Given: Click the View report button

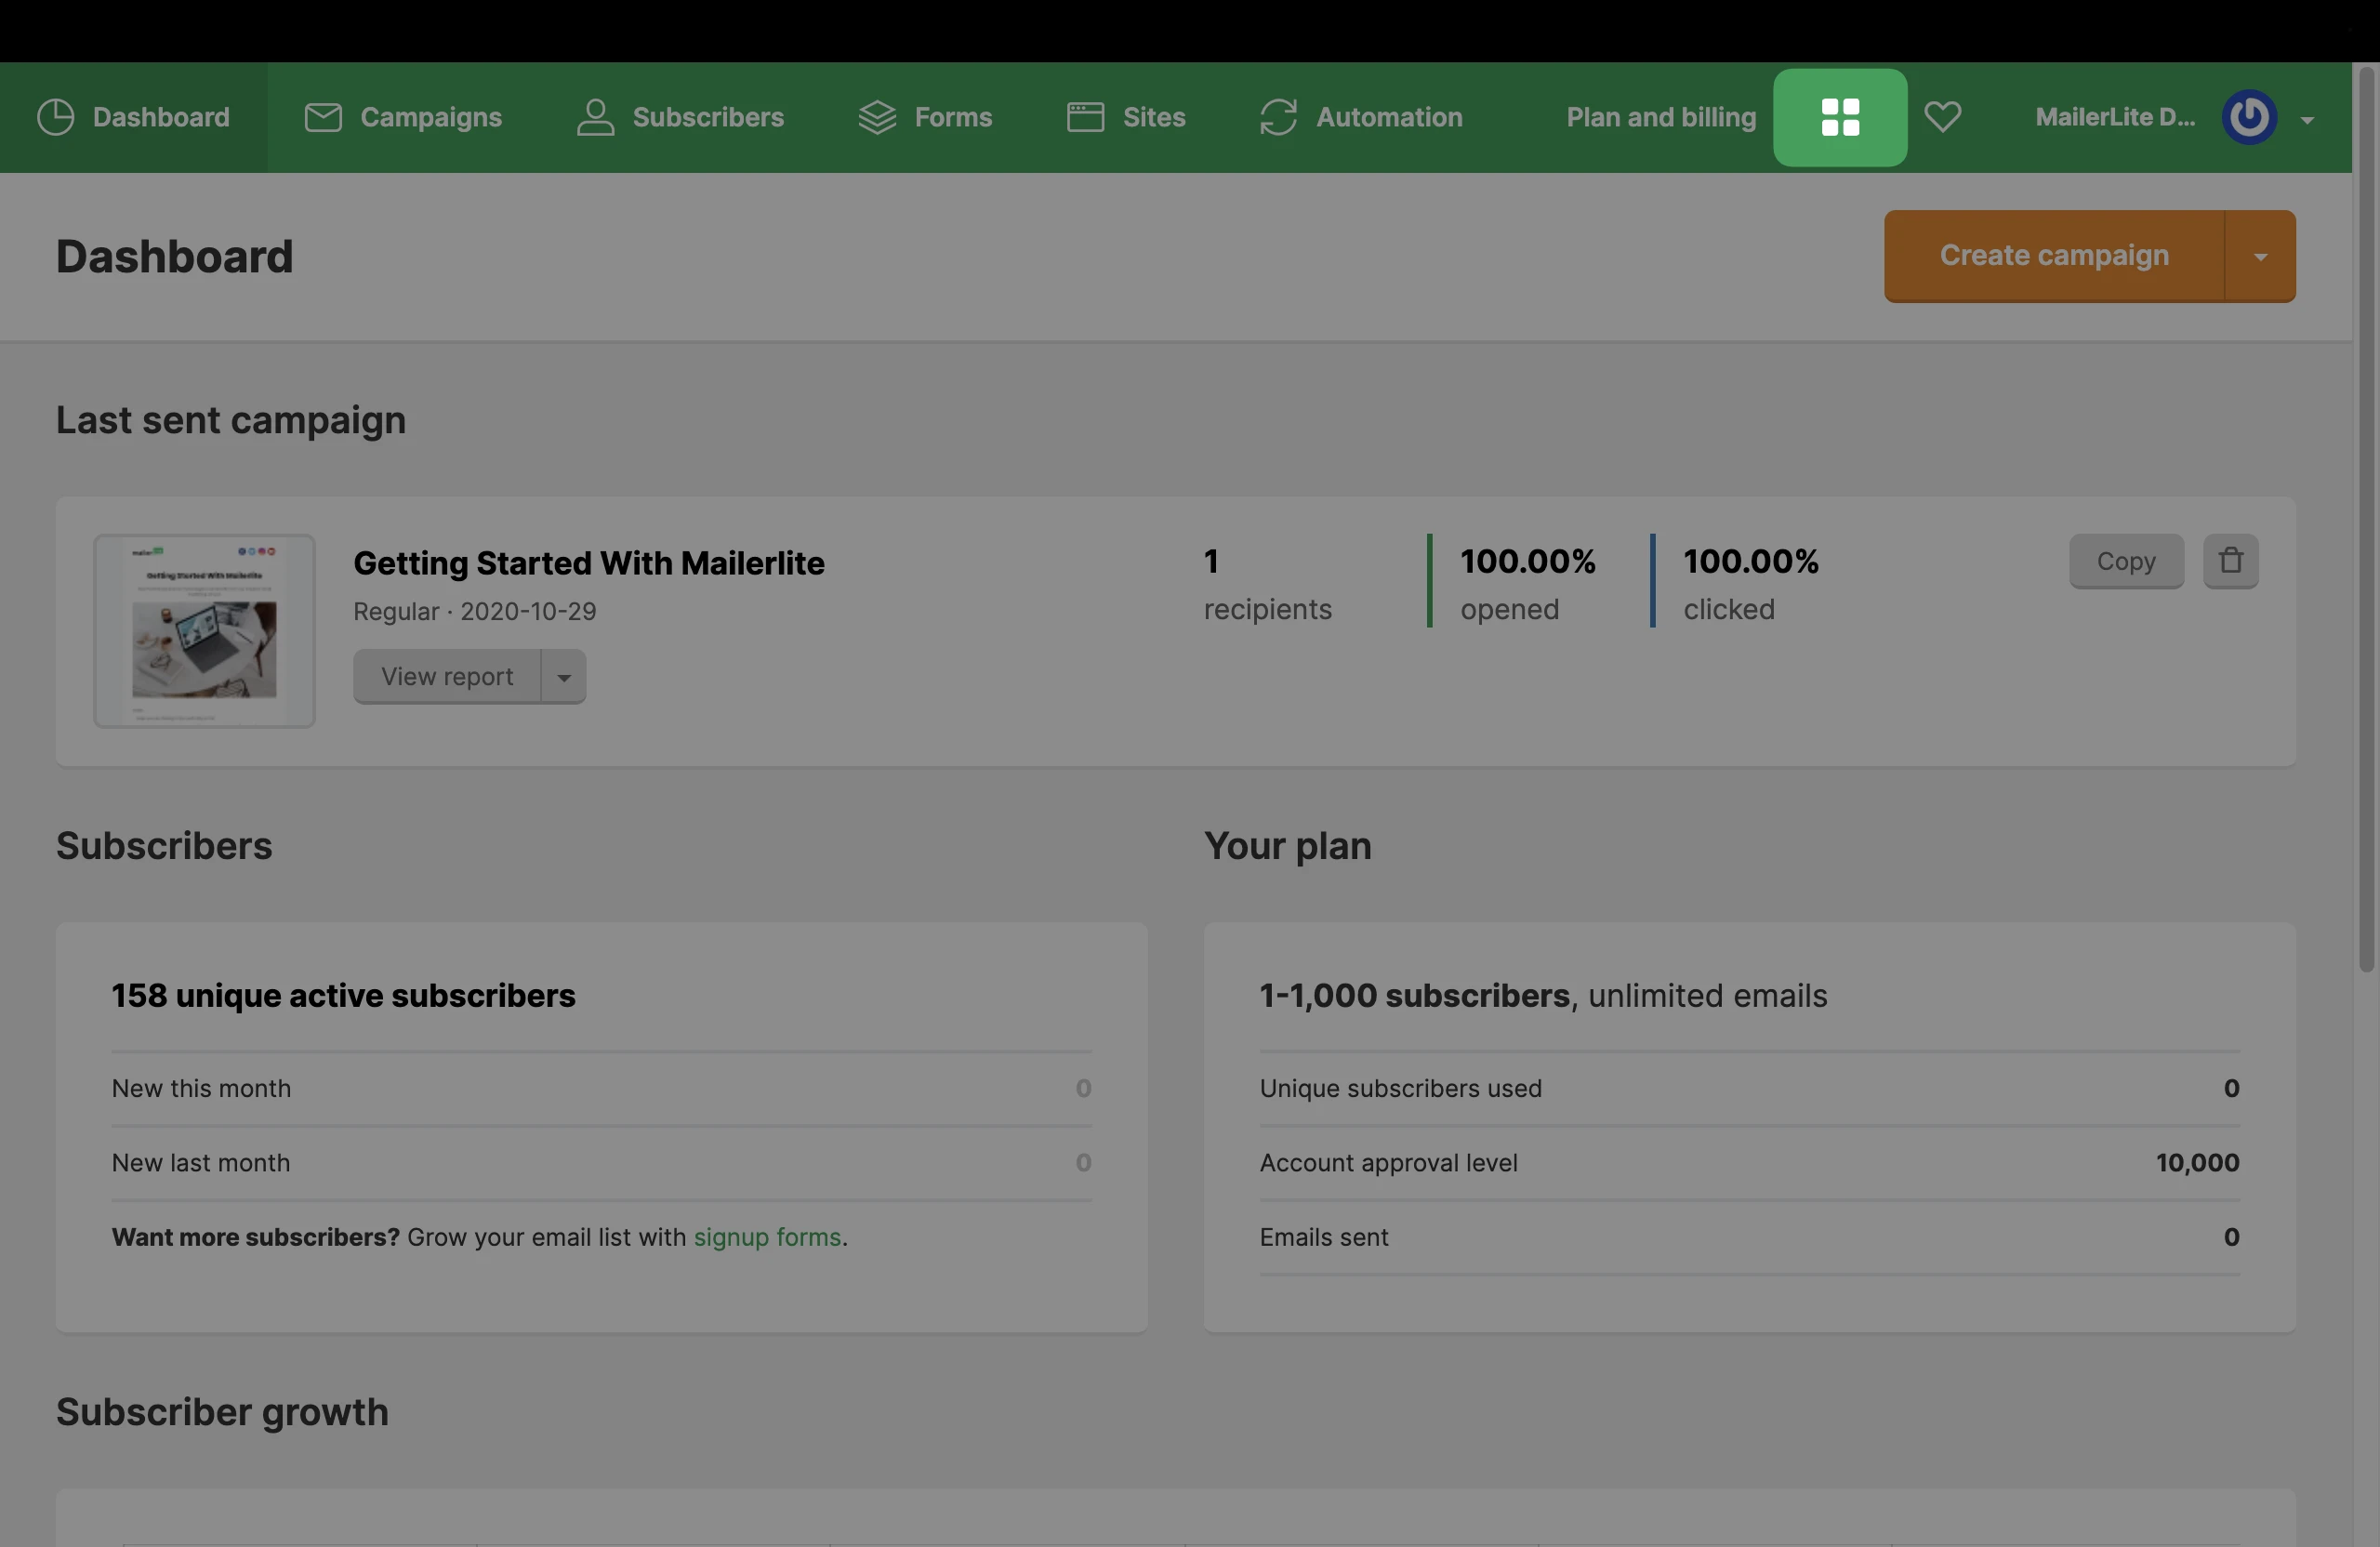Looking at the screenshot, I should (447, 677).
